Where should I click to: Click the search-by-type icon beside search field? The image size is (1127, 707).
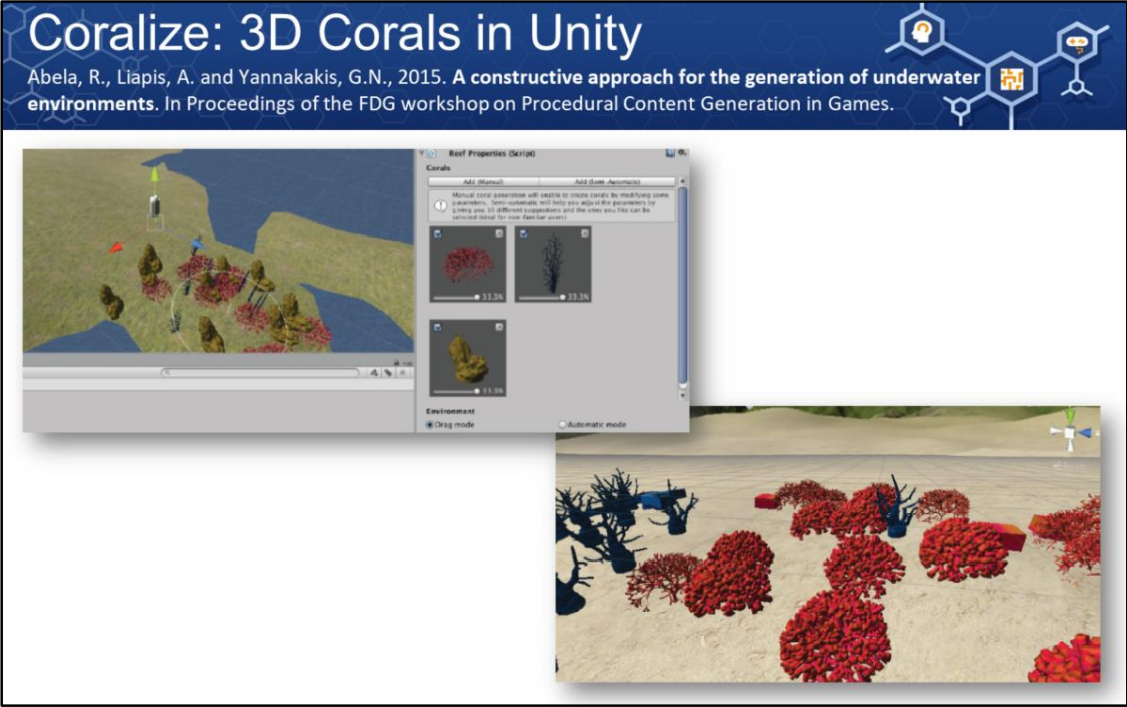pos(374,372)
